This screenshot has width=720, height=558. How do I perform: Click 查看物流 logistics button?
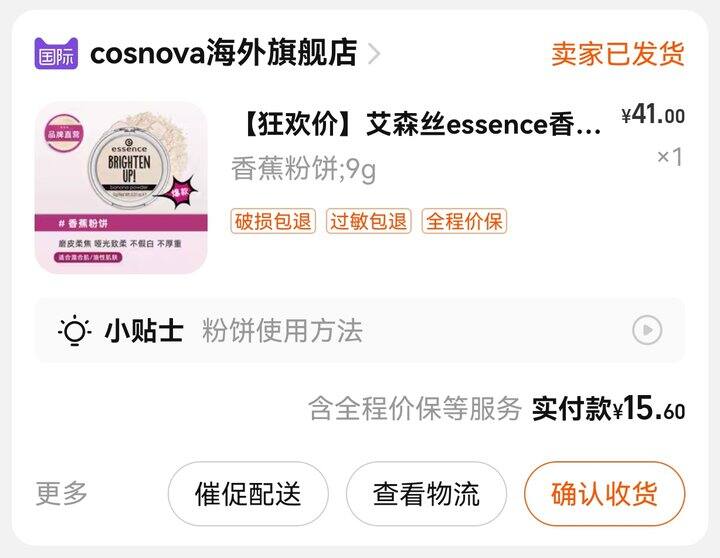click(426, 494)
